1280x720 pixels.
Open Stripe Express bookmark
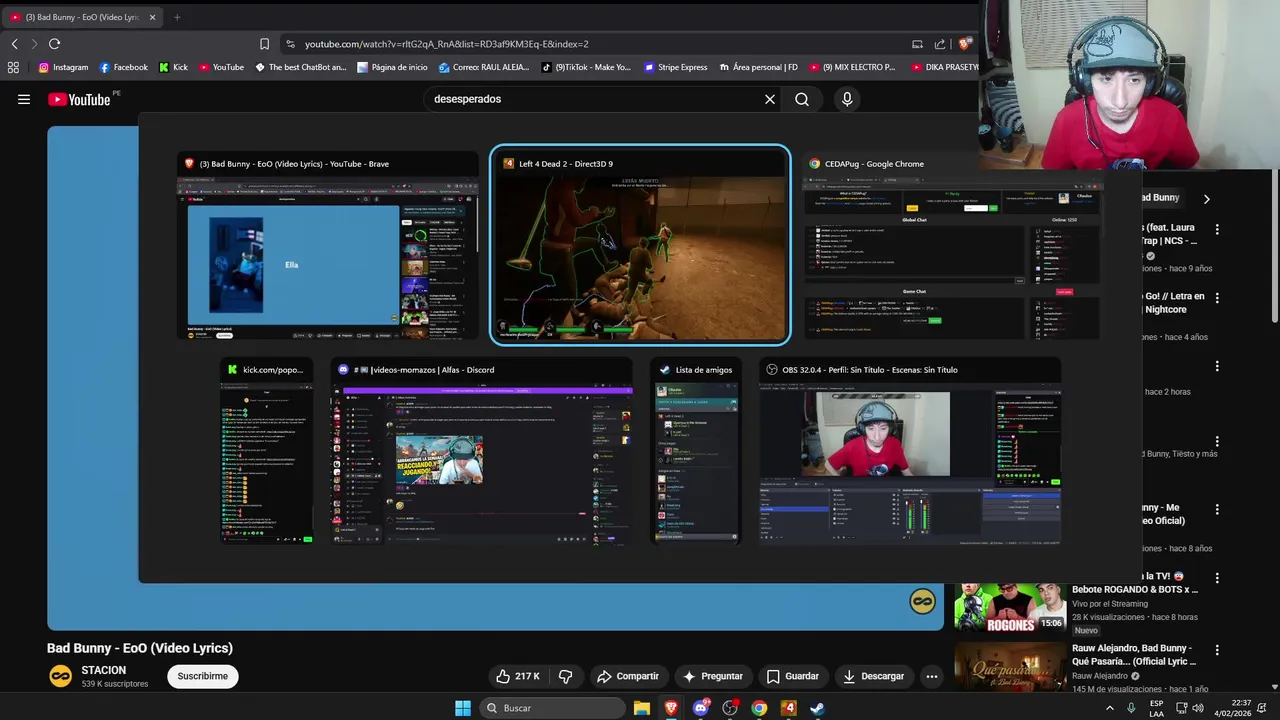coord(675,67)
